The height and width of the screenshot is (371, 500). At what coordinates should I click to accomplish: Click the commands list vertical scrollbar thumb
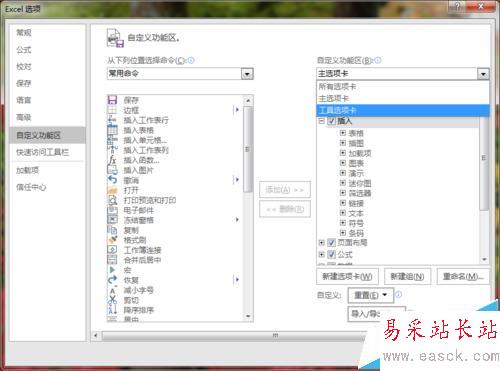[x=248, y=149]
